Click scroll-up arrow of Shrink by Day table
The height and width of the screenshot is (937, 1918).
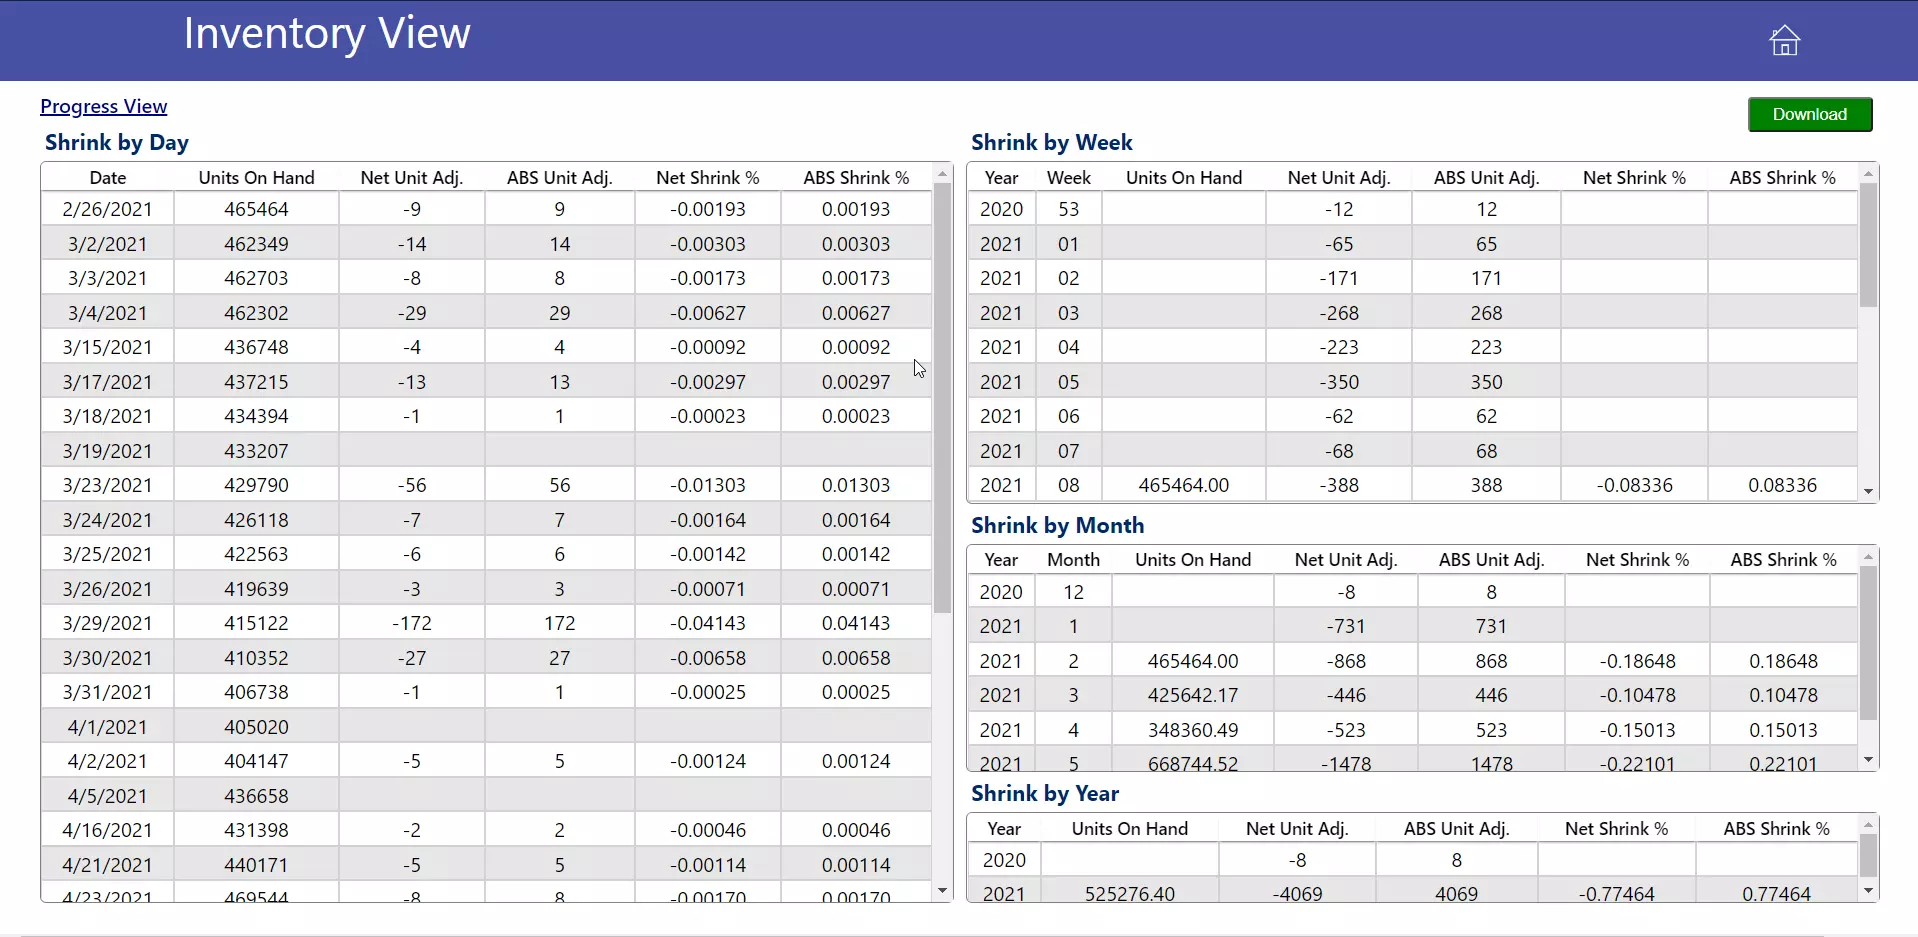(942, 174)
